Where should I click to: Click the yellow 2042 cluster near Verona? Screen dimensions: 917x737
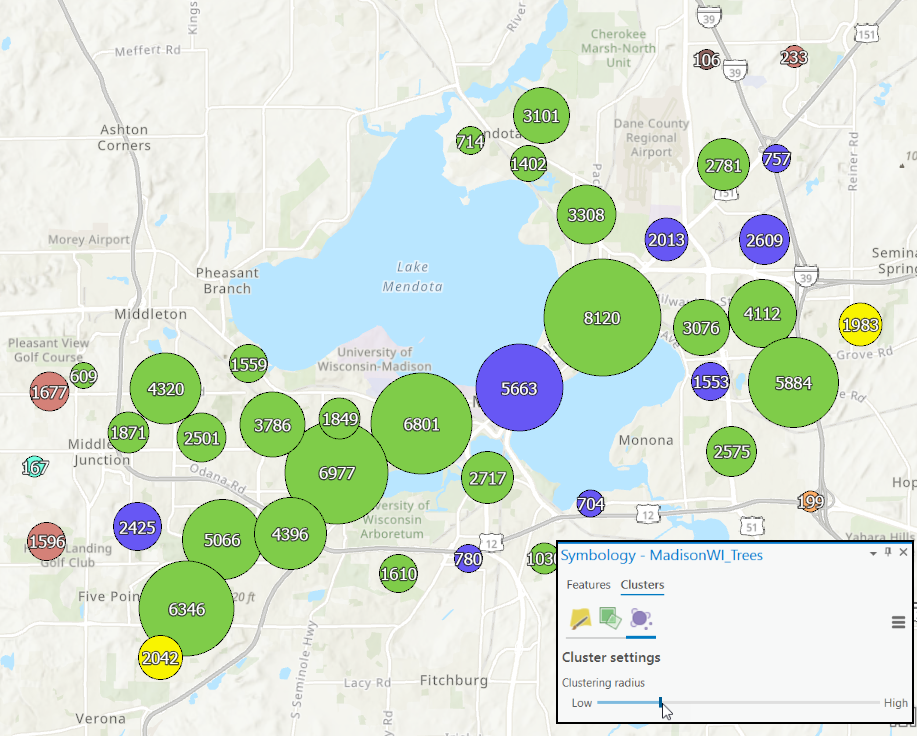click(159, 659)
